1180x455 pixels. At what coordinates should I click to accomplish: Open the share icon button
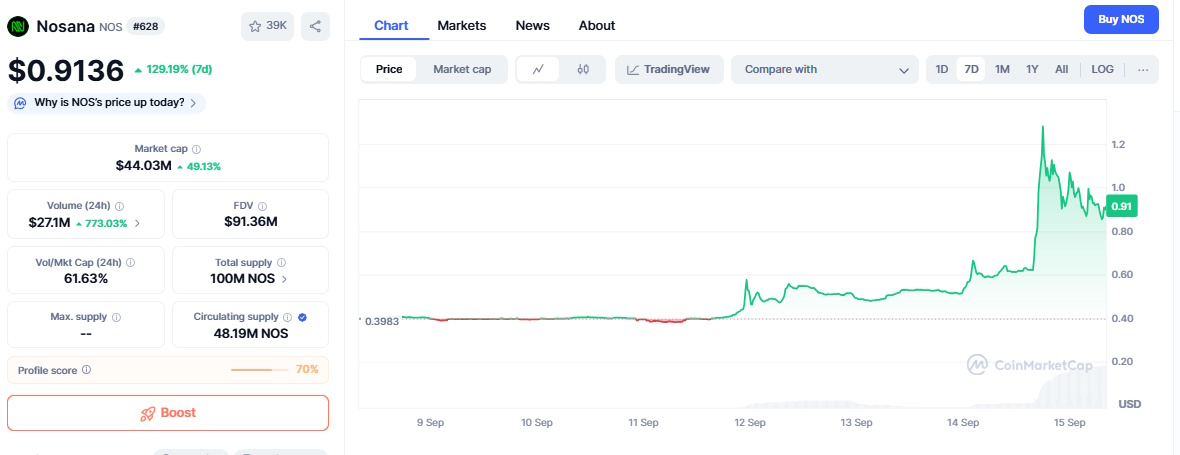click(x=315, y=26)
